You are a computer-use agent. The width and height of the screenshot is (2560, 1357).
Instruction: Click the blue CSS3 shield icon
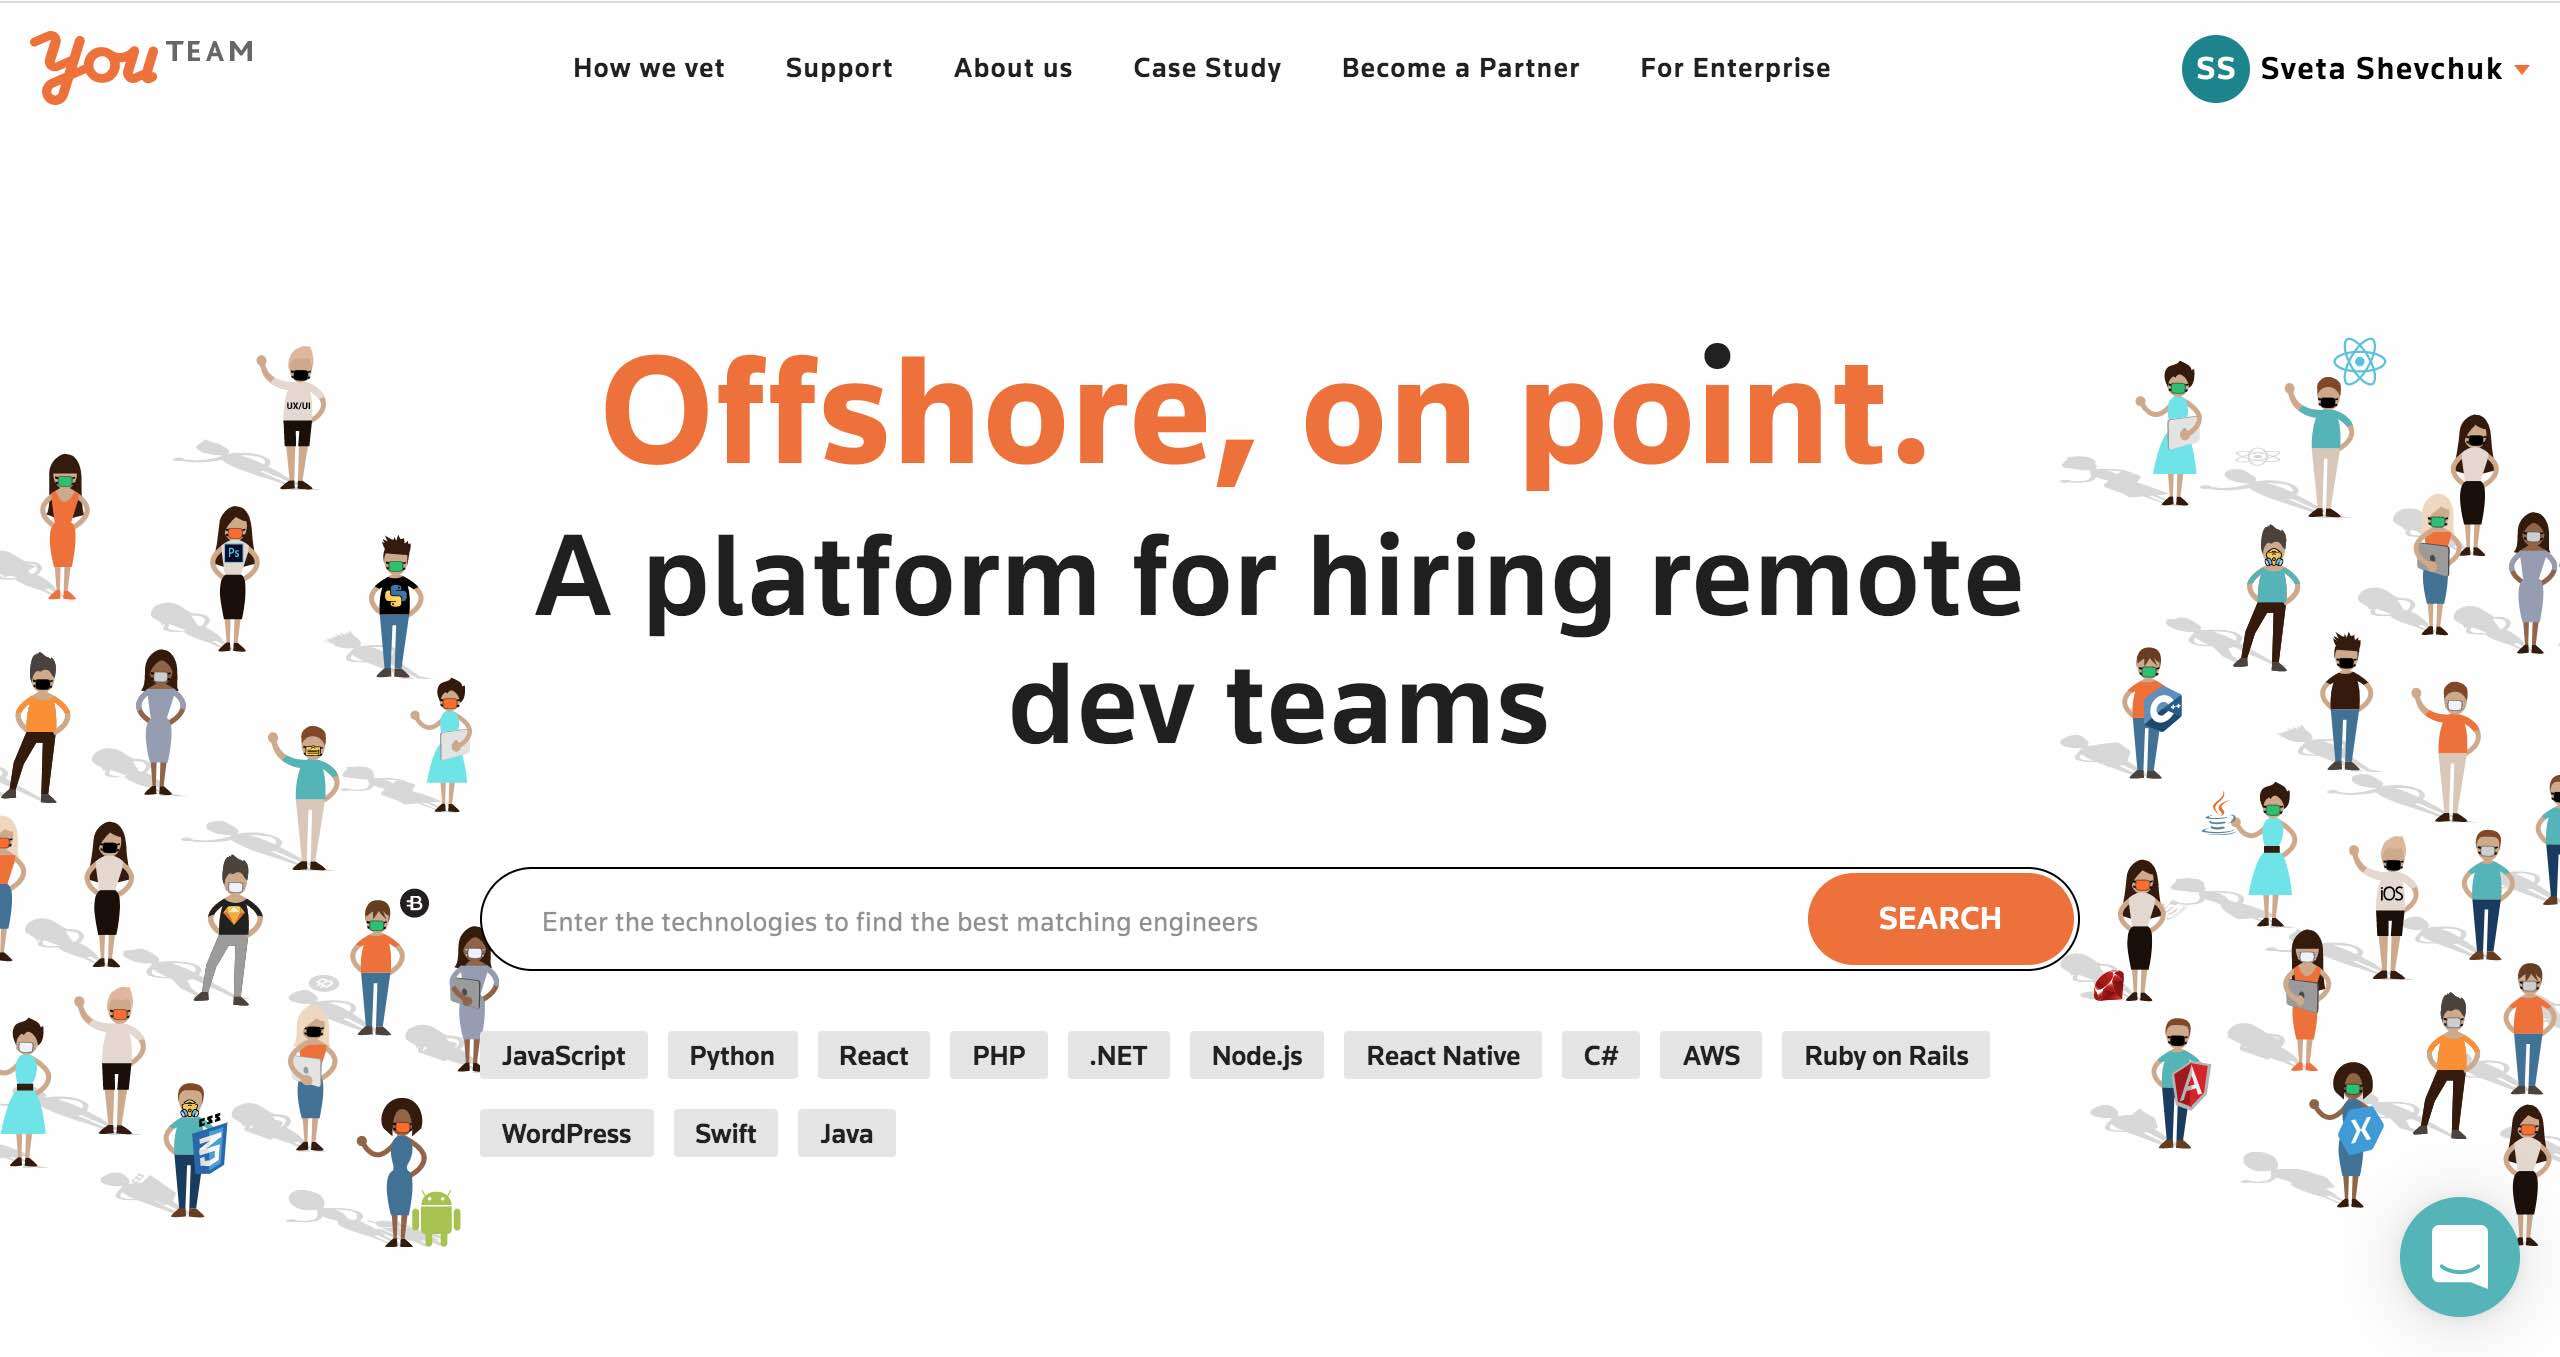click(211, 1146)
